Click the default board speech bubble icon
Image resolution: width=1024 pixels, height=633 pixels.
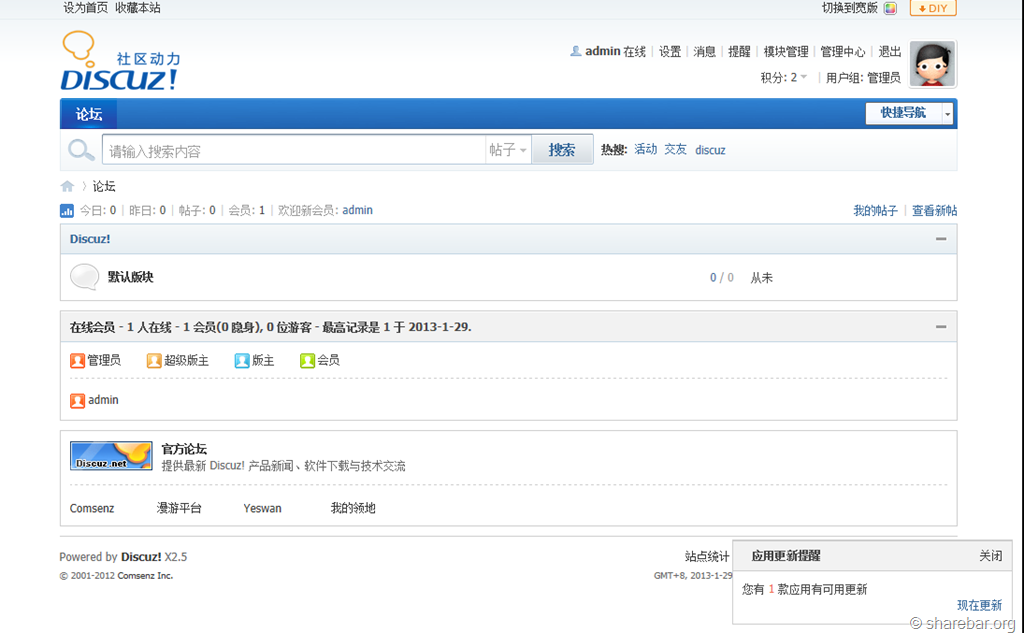84,277
